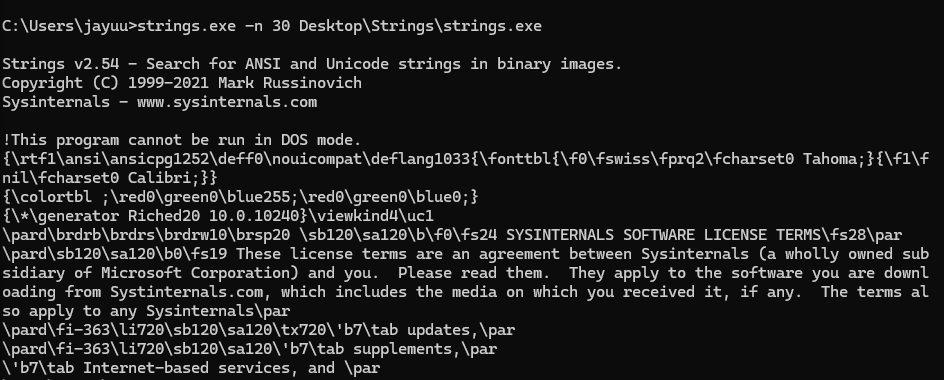Click the word Sysinternals before the URL

coord(56,102)
